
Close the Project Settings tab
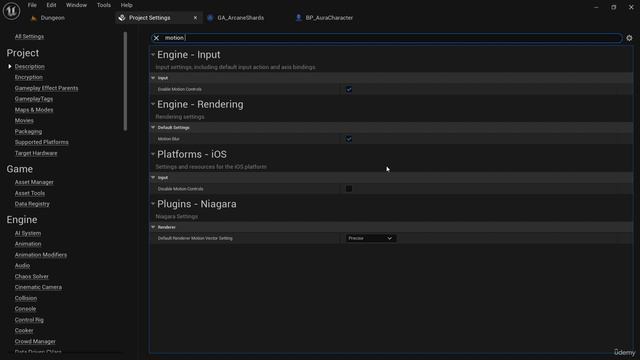pyautogui.click(x=196, y=18)
